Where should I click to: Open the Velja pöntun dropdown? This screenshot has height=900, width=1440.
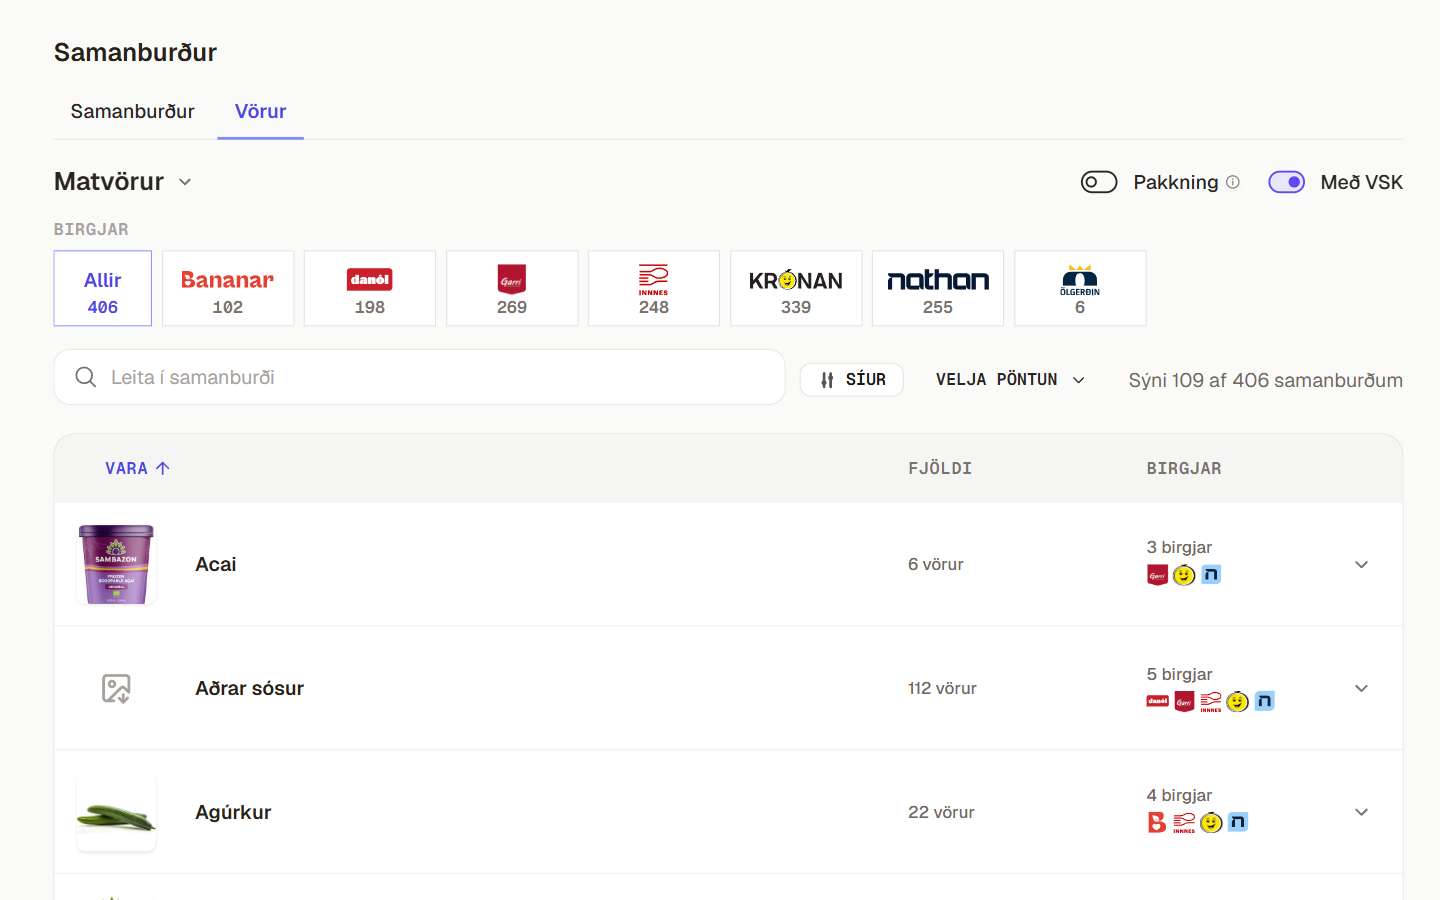(1010, 380)
